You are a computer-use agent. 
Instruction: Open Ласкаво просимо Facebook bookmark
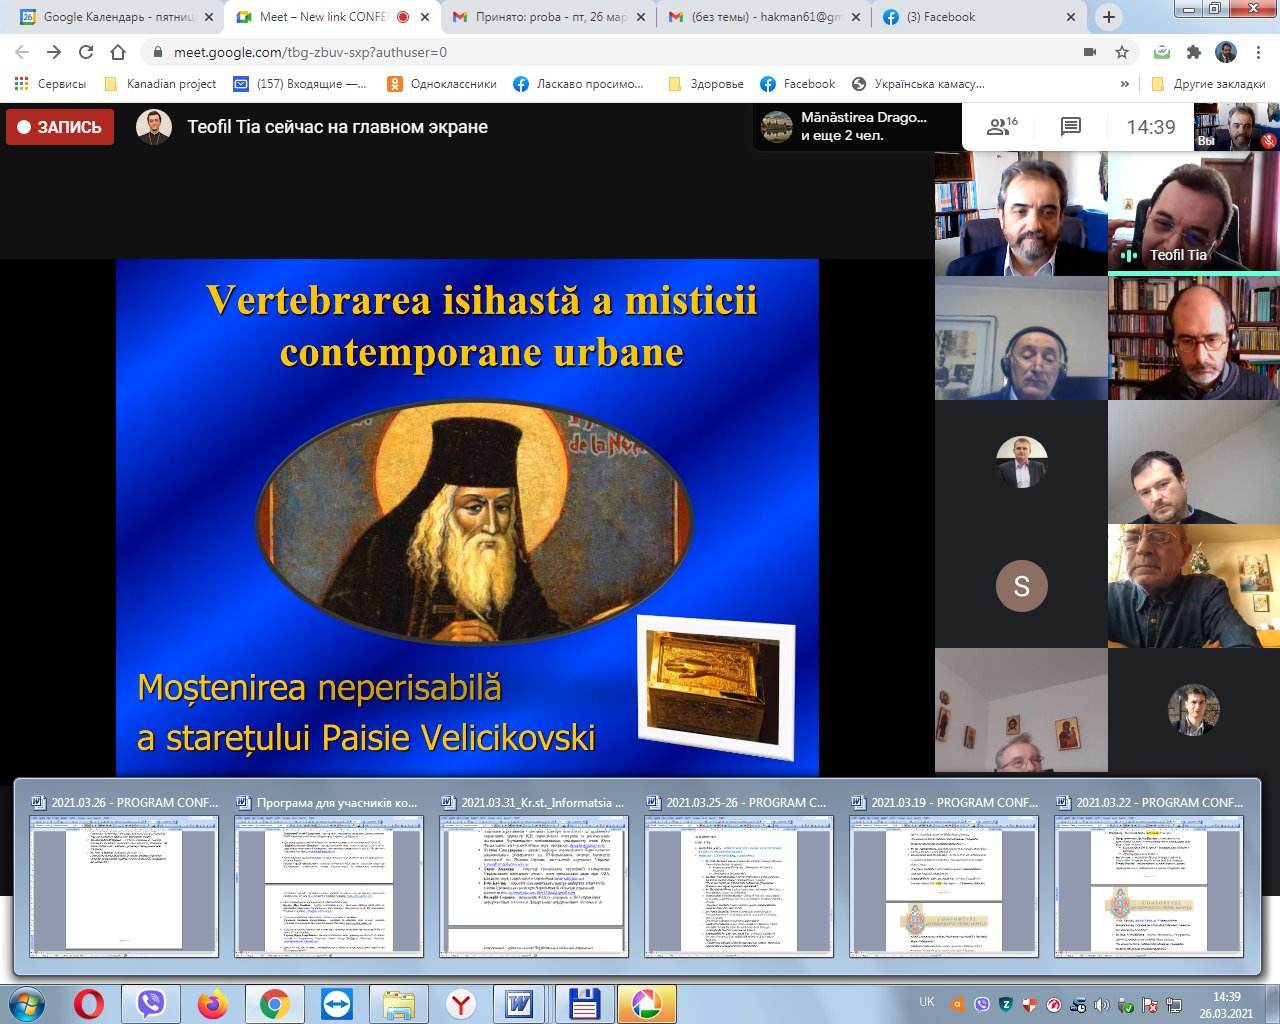[x=578, y=84]
